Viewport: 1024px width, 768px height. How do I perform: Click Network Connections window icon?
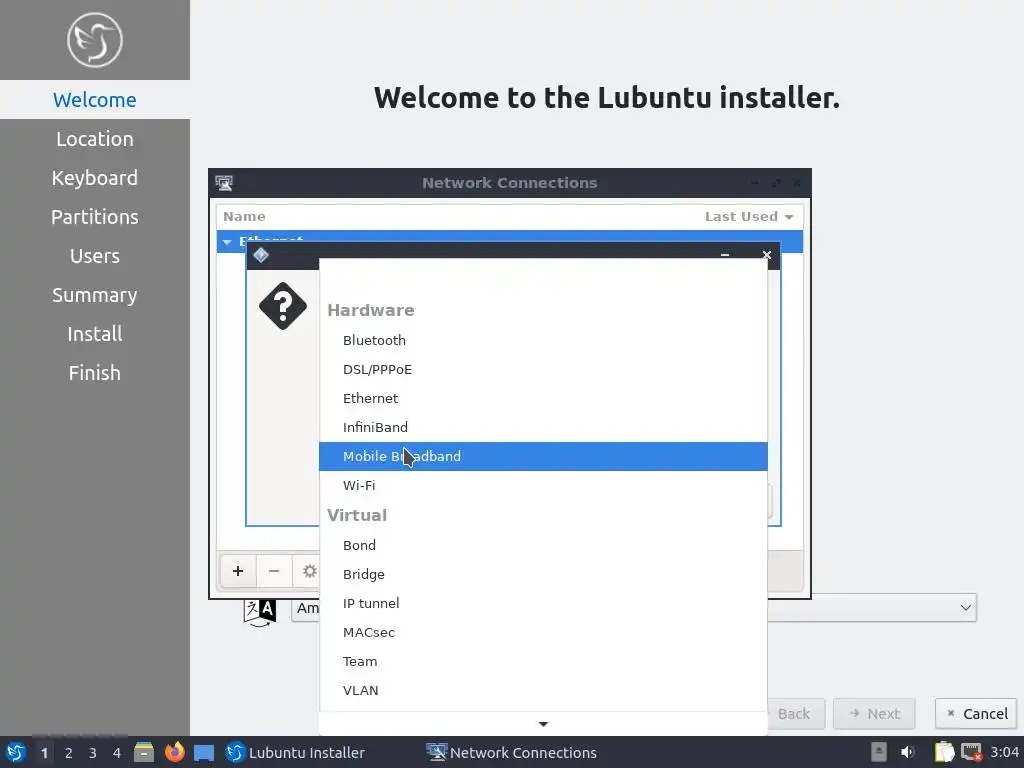click(x=224, y=183)
